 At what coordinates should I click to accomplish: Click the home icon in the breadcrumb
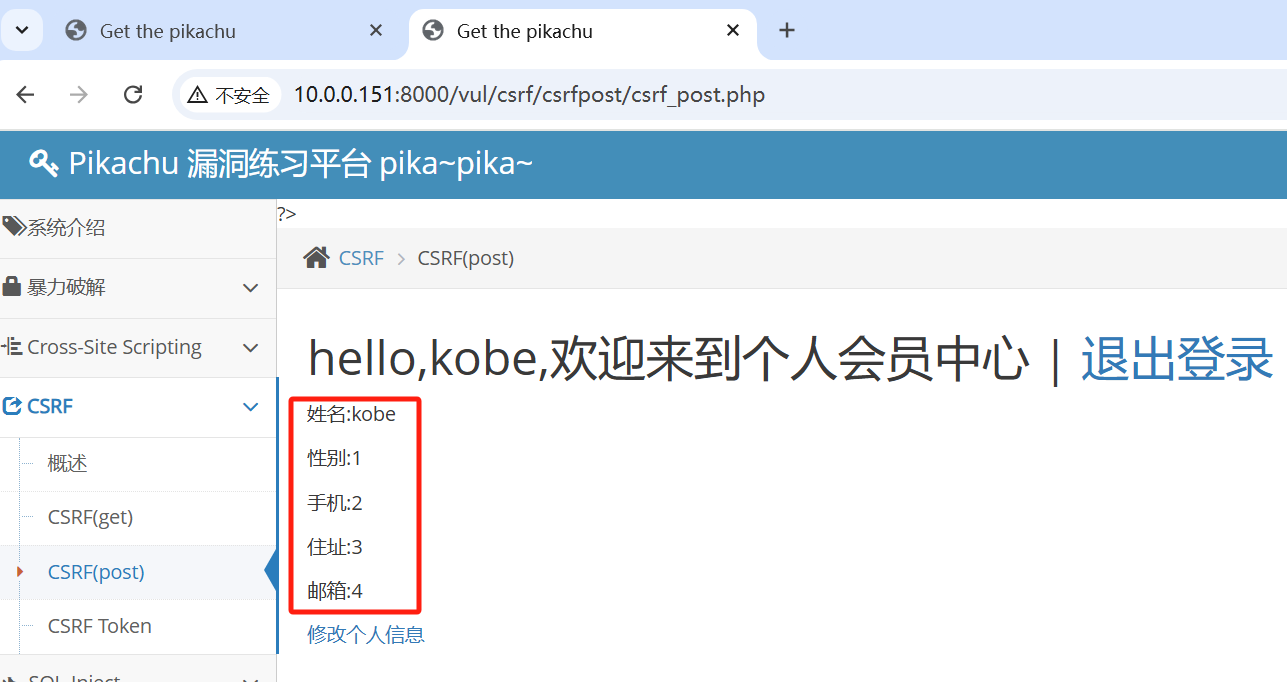(x=315, y=257)
